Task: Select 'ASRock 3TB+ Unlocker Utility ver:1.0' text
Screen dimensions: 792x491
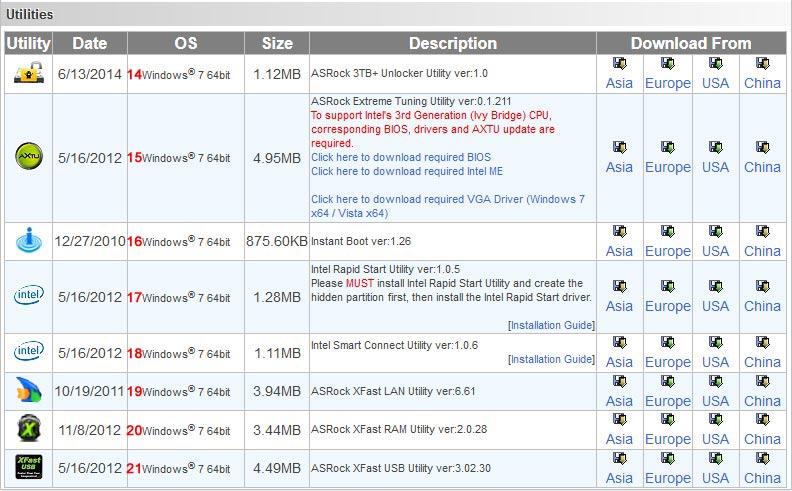Action: coord(400,73)
